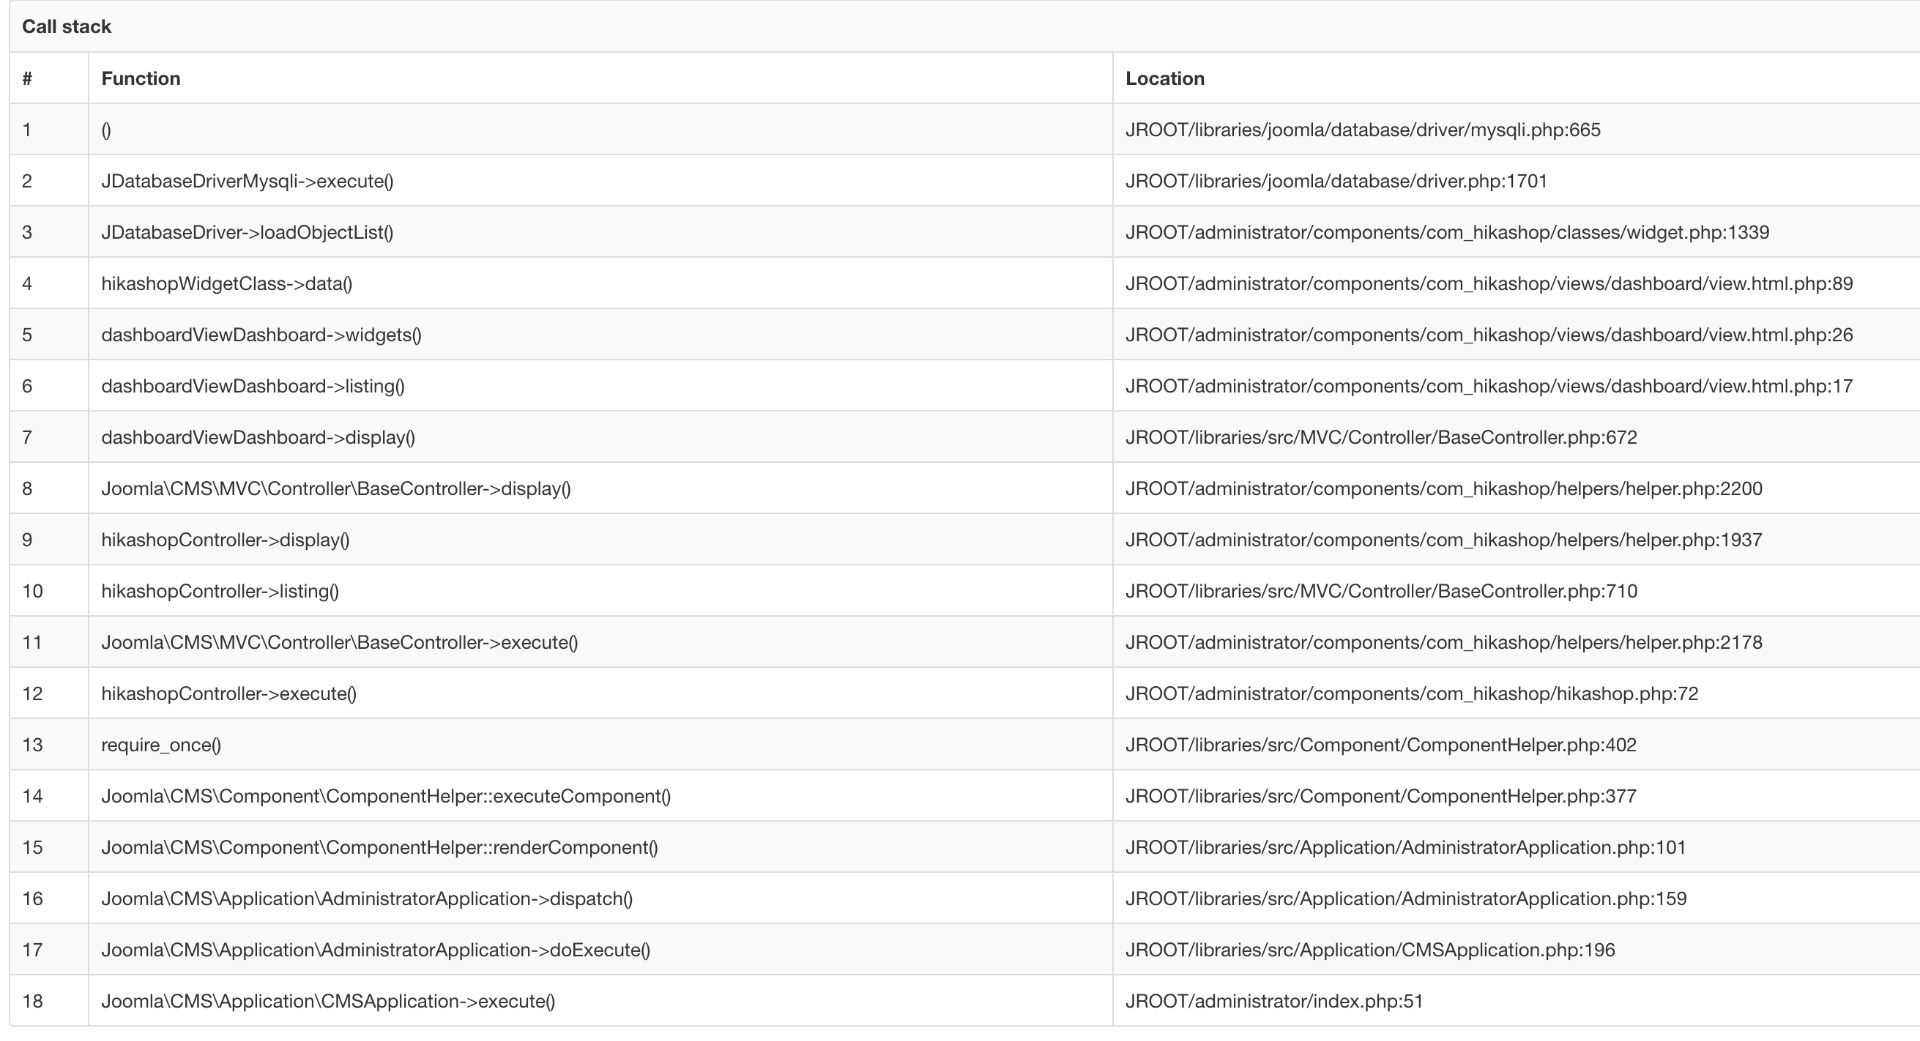Click the "Location" column header
Viewport: 1920px width, 1041px height.
coord(1165,78)
